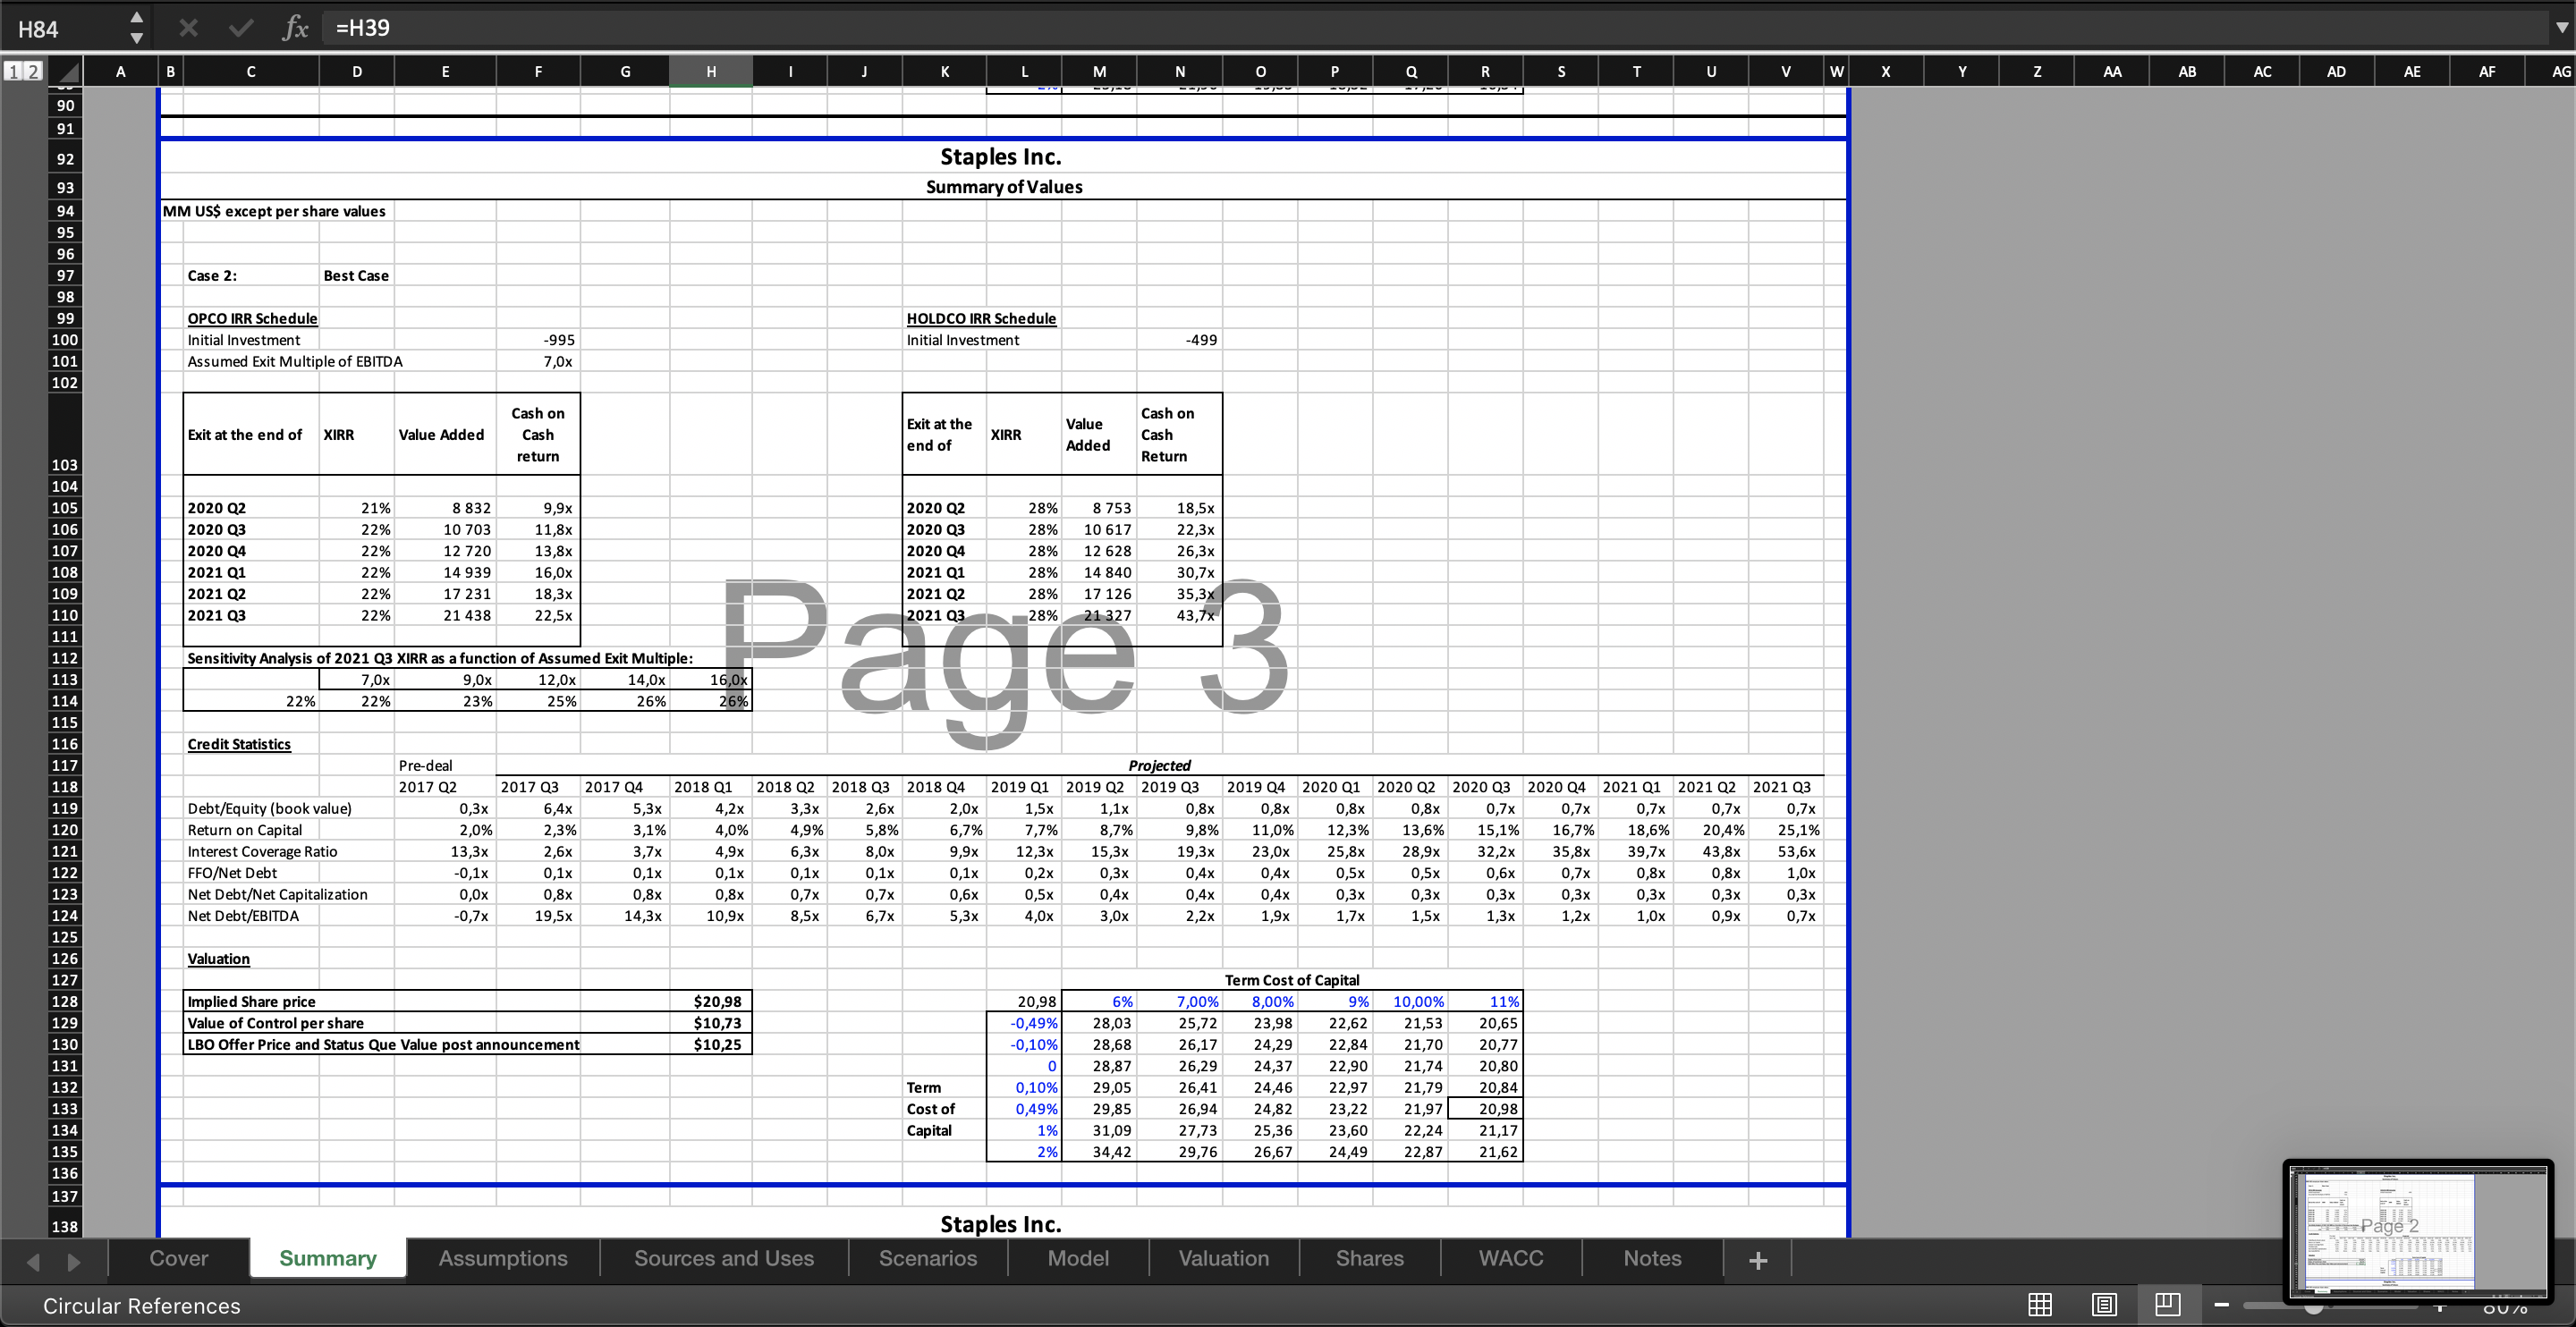Open the Shares sheet tab
The image size is (2576, 1327).
[1370, 1258]
